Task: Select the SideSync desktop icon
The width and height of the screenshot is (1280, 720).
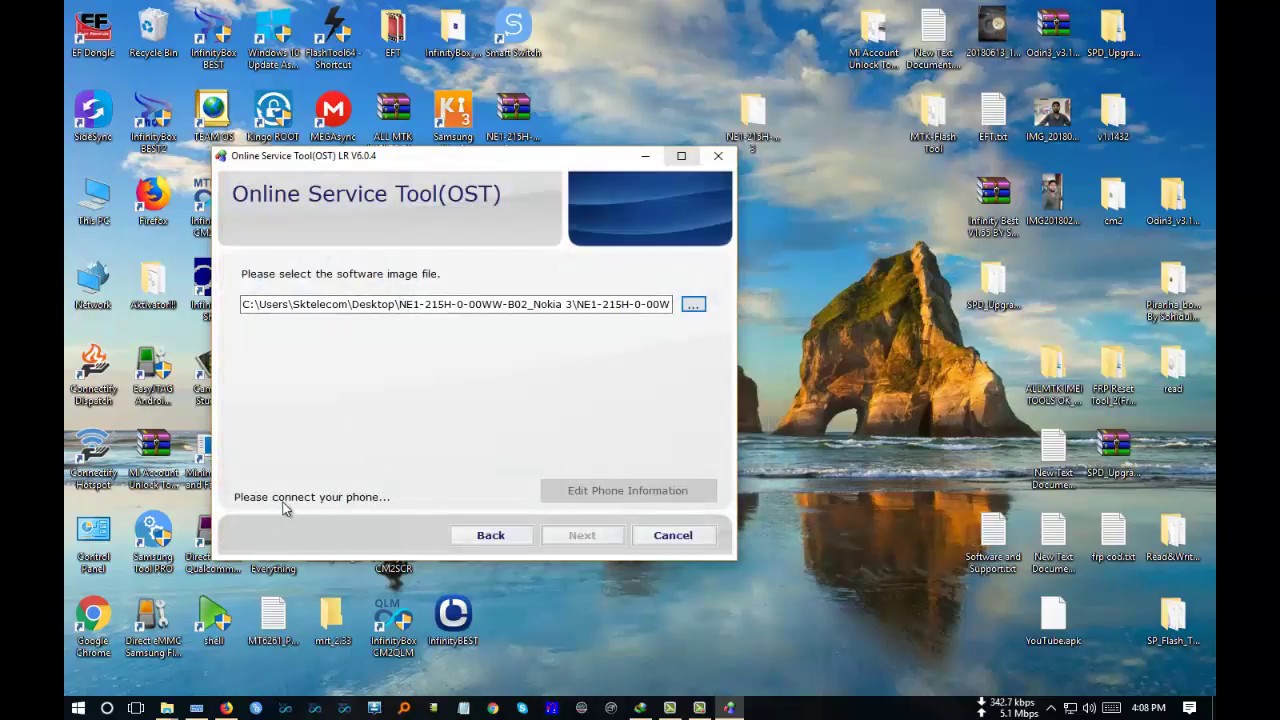Action: coord(93,117)
